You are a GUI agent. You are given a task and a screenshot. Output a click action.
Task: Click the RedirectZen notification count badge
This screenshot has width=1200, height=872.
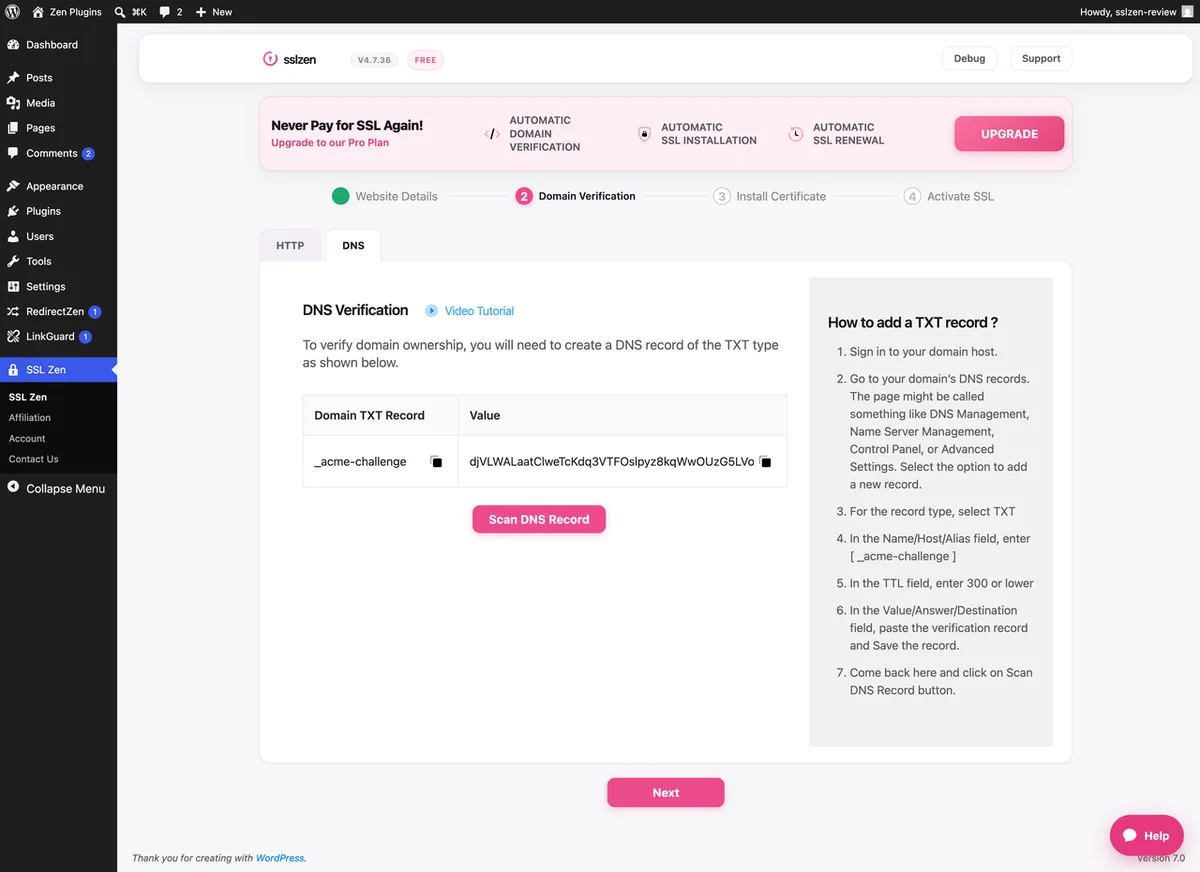(95, 312)
